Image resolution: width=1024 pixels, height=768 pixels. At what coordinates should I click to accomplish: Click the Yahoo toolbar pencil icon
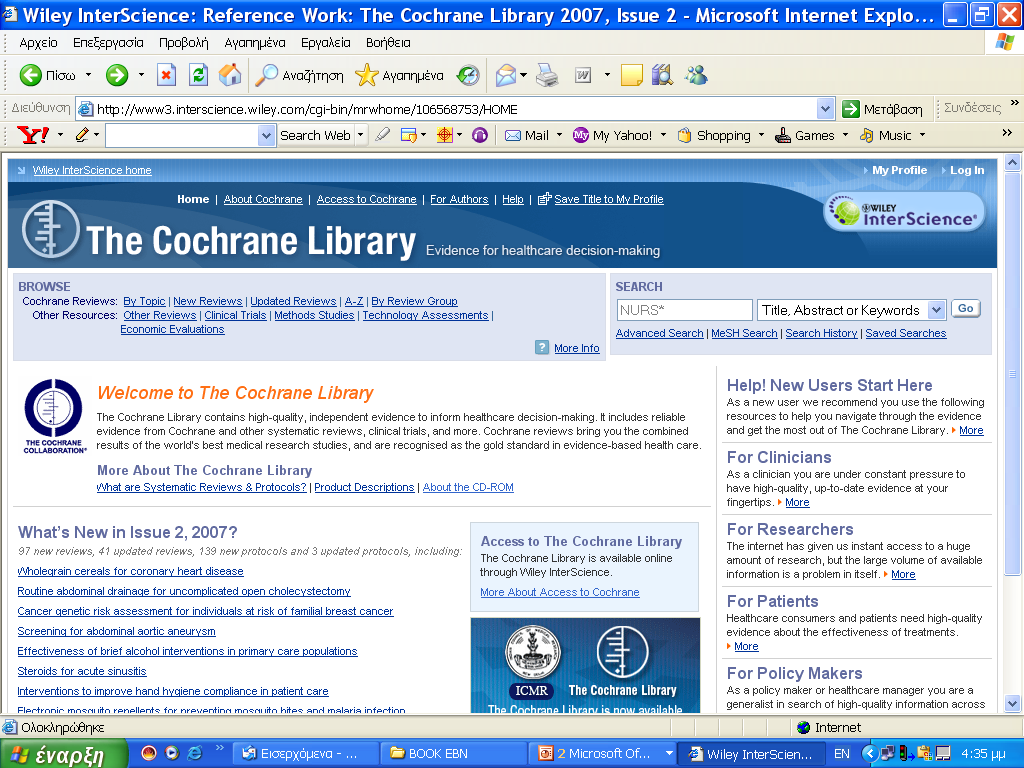(x=82, y=135)
